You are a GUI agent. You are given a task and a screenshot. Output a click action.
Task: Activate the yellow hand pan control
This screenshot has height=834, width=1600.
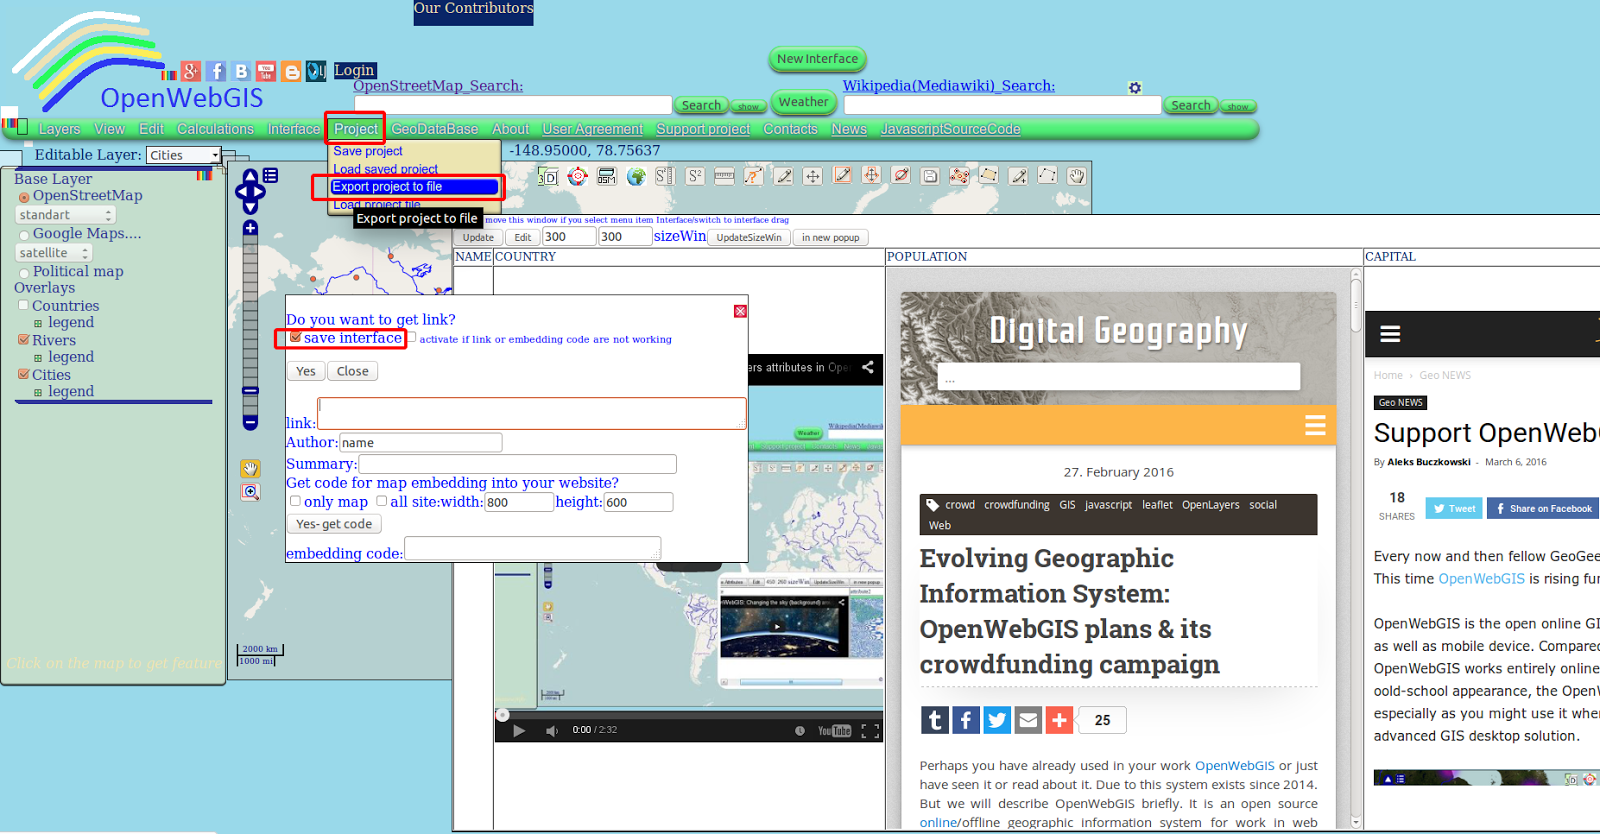[x=250, y=468]
